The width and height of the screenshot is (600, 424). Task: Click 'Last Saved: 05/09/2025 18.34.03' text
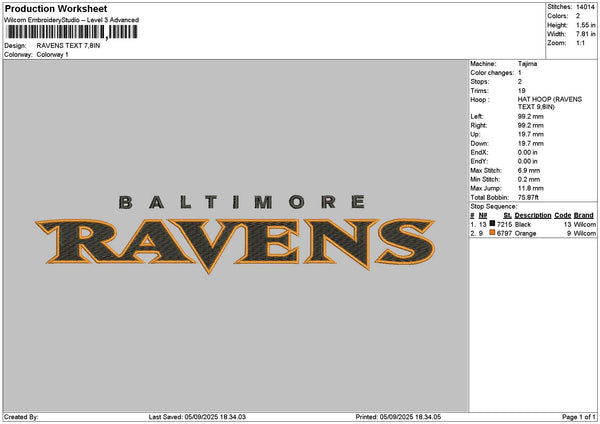197,417
